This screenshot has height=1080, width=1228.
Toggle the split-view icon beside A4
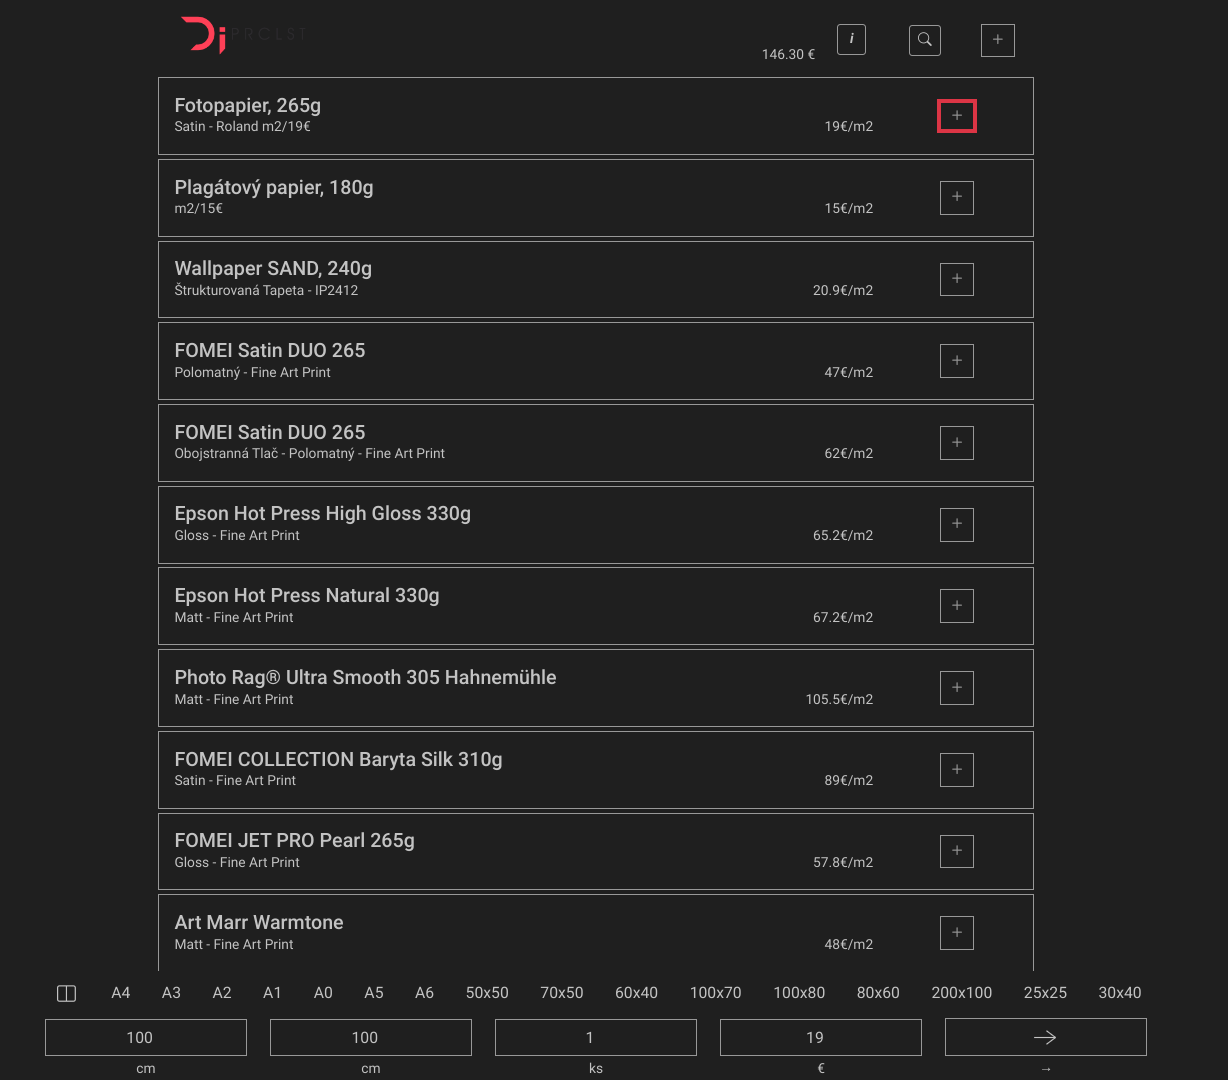click(67, 993)
